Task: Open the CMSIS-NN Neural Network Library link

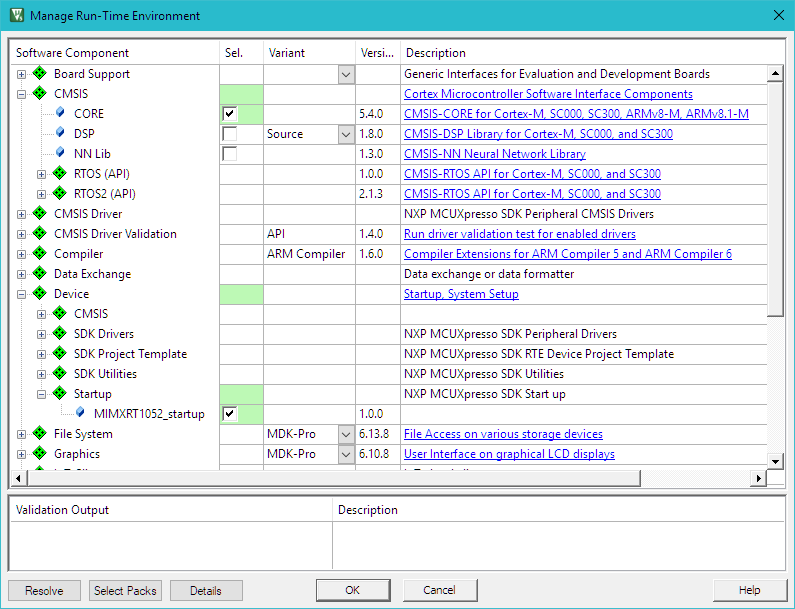Action: coord(495,154)
